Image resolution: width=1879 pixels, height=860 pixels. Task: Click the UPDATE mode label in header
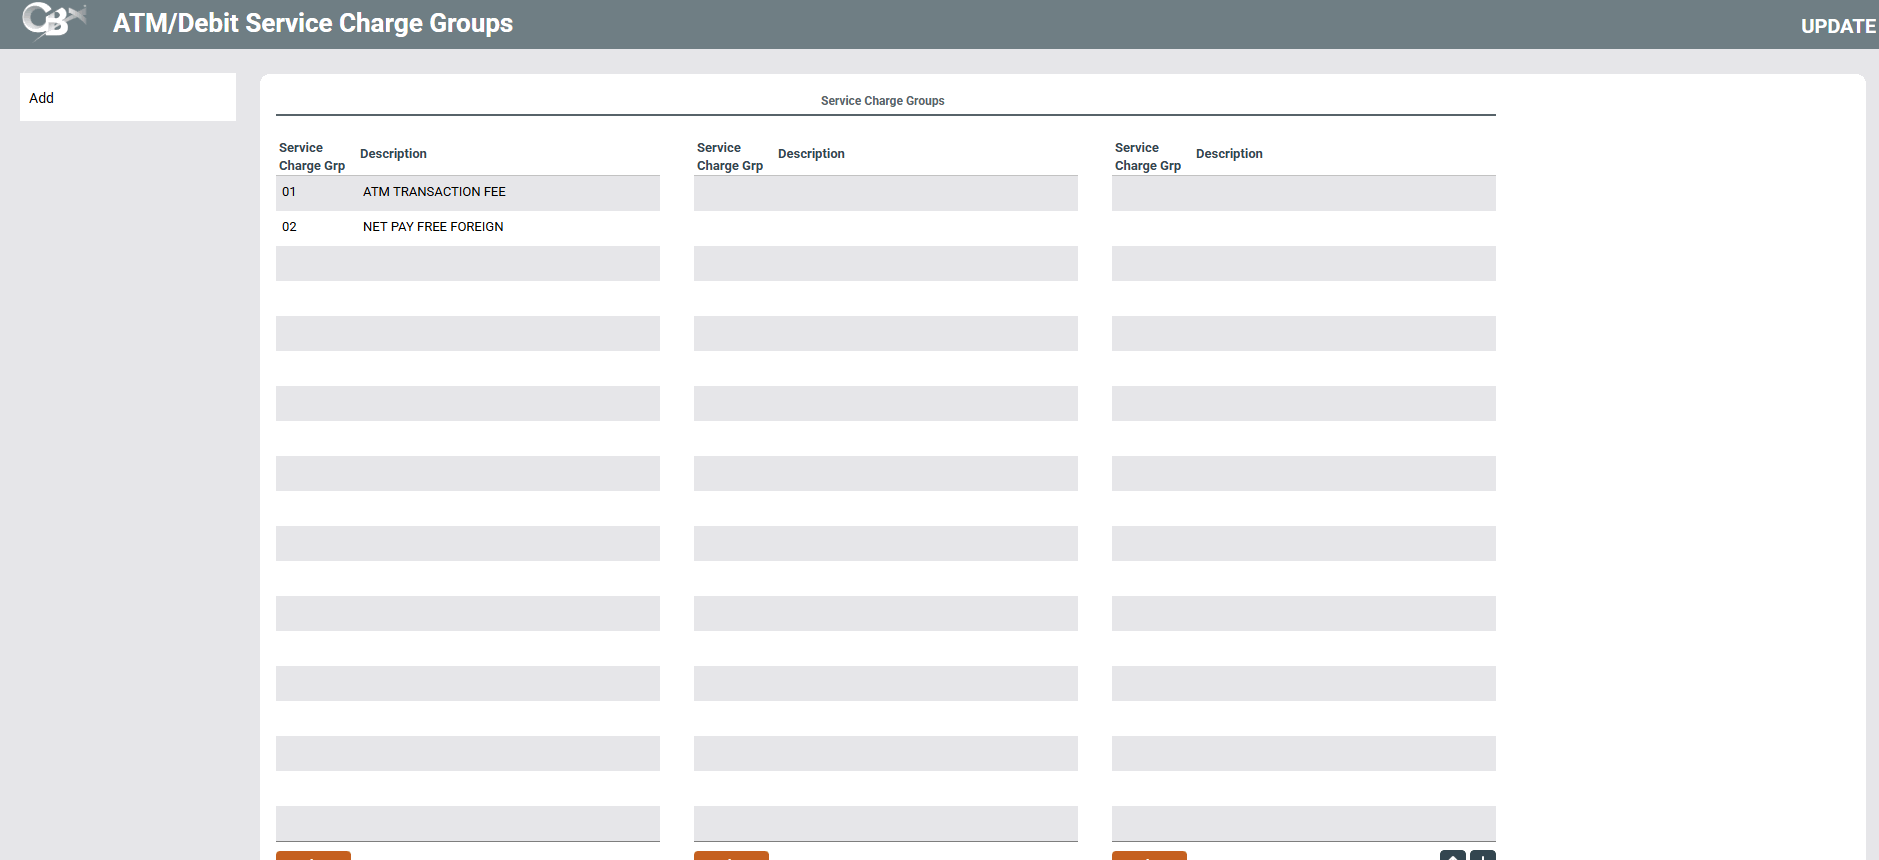pos(1837,26)
